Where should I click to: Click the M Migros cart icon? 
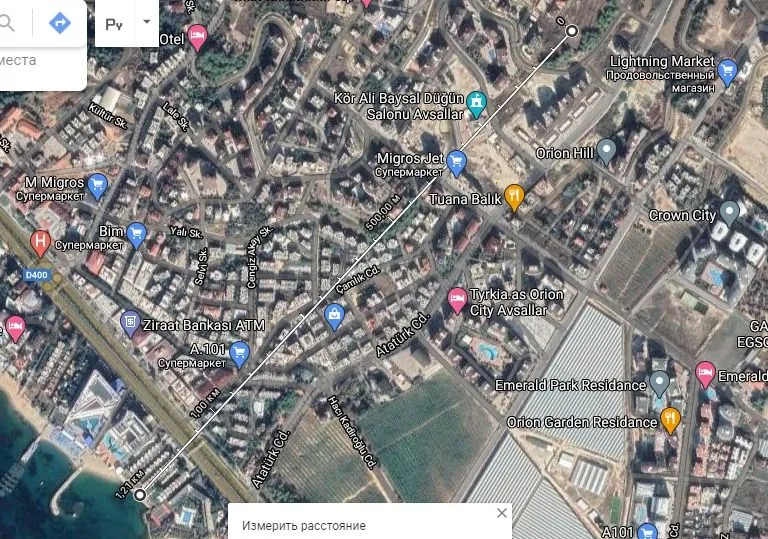[97, 185]
